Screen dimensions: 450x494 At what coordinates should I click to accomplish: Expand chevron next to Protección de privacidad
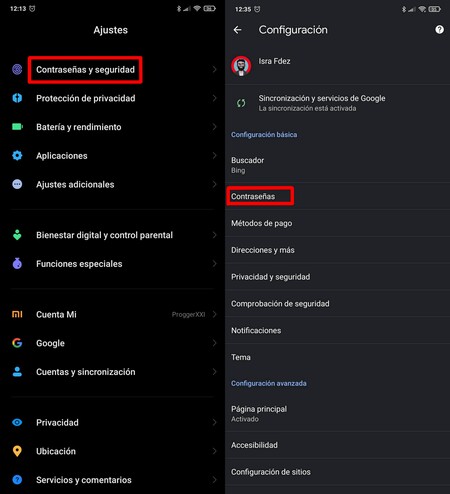coord(214,98)
